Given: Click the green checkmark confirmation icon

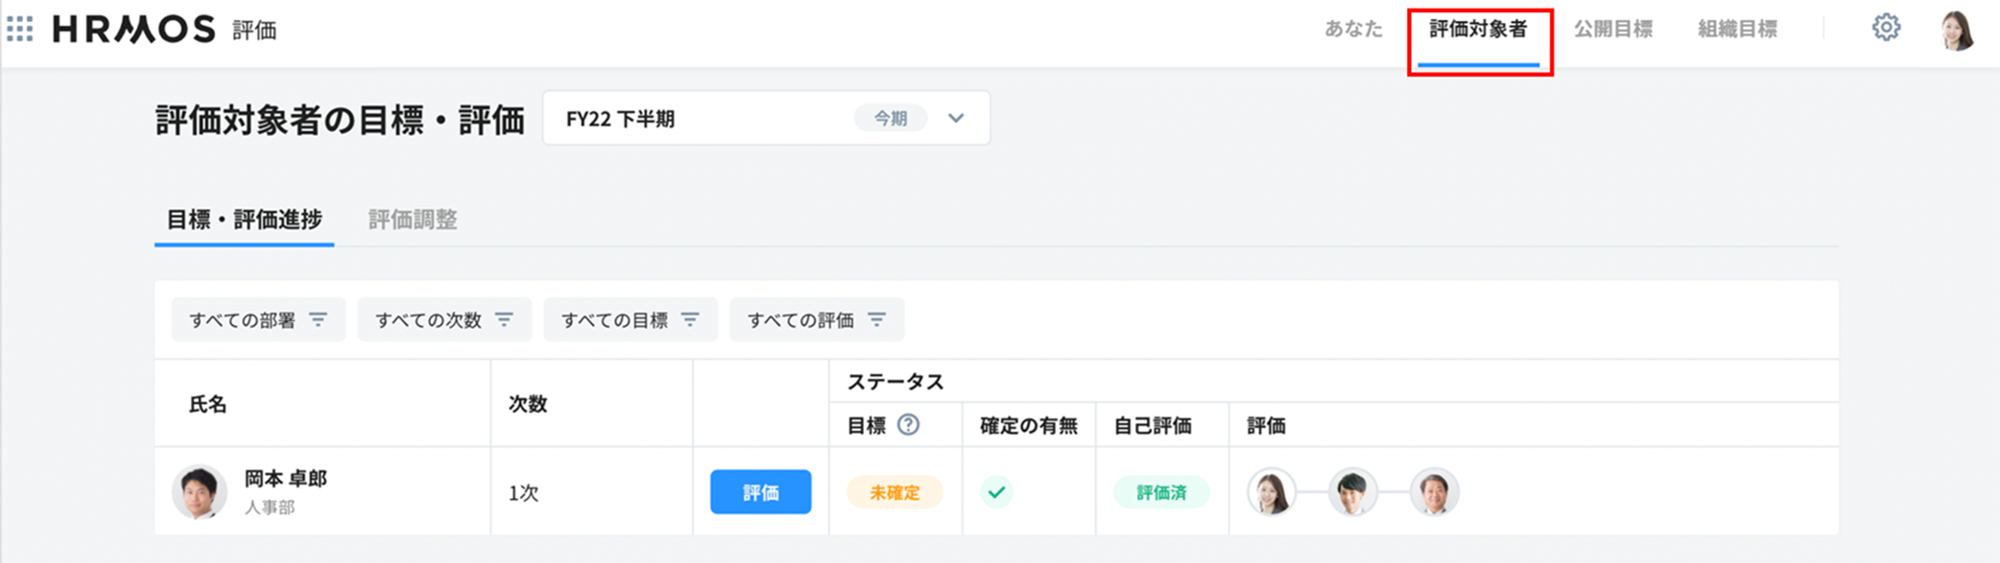Looking at the screenshot, I should pos(996,492).
